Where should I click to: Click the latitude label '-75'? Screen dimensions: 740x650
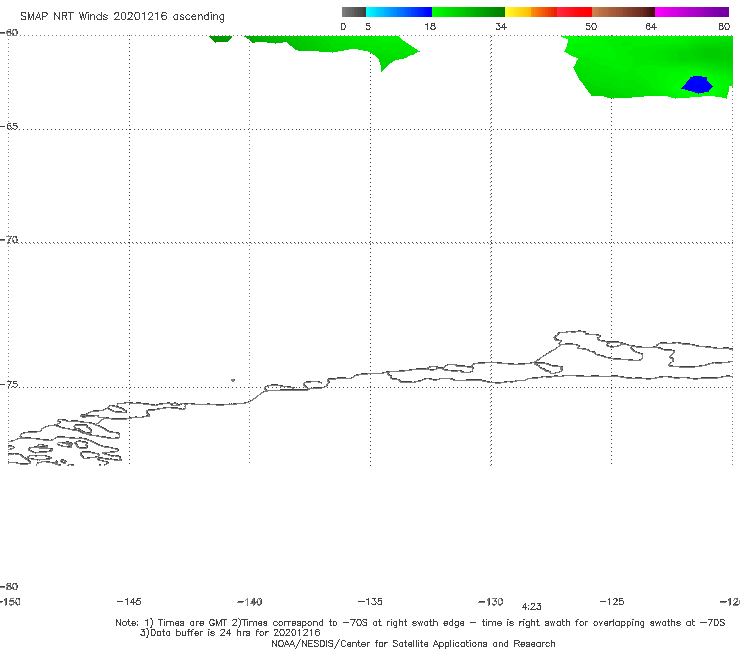coord(9,385)
